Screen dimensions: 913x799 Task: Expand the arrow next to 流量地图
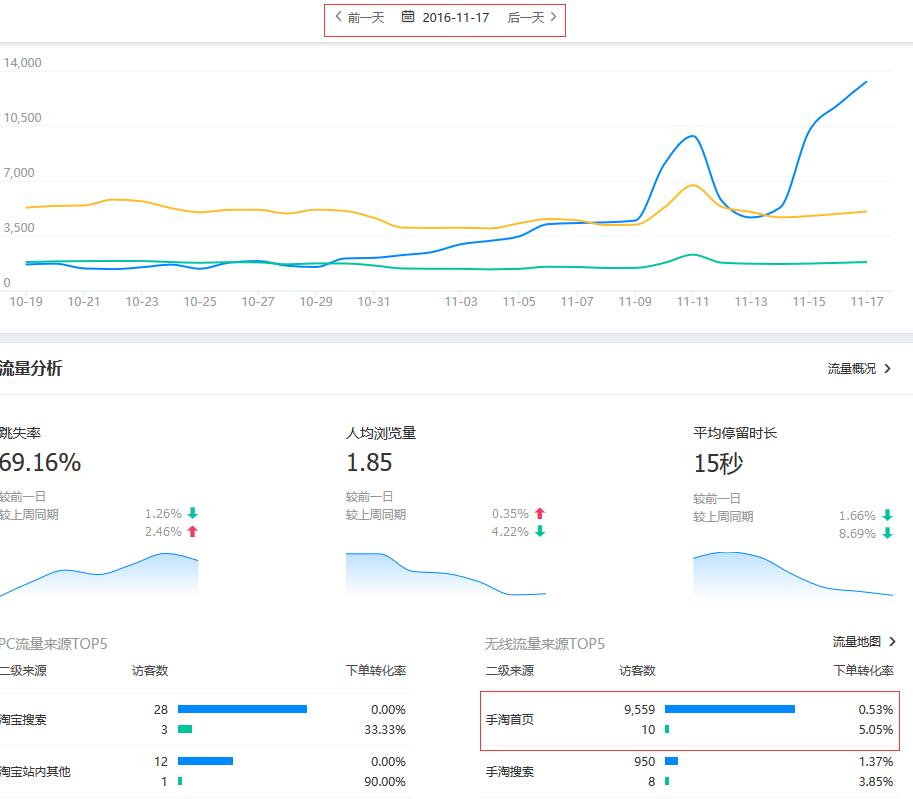pos(892,641)
